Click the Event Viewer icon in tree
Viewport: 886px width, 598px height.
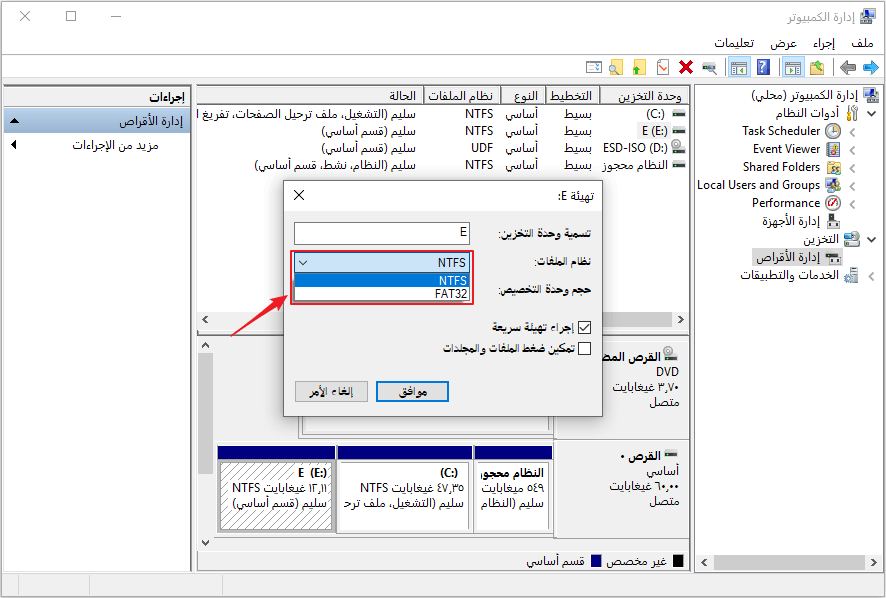point(833,149)
